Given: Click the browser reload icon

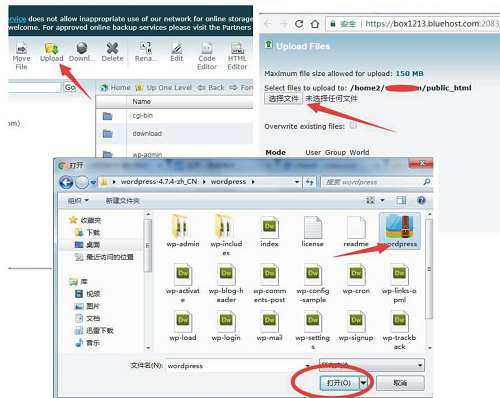Looking at the screenshot, I should pos(299,24).
